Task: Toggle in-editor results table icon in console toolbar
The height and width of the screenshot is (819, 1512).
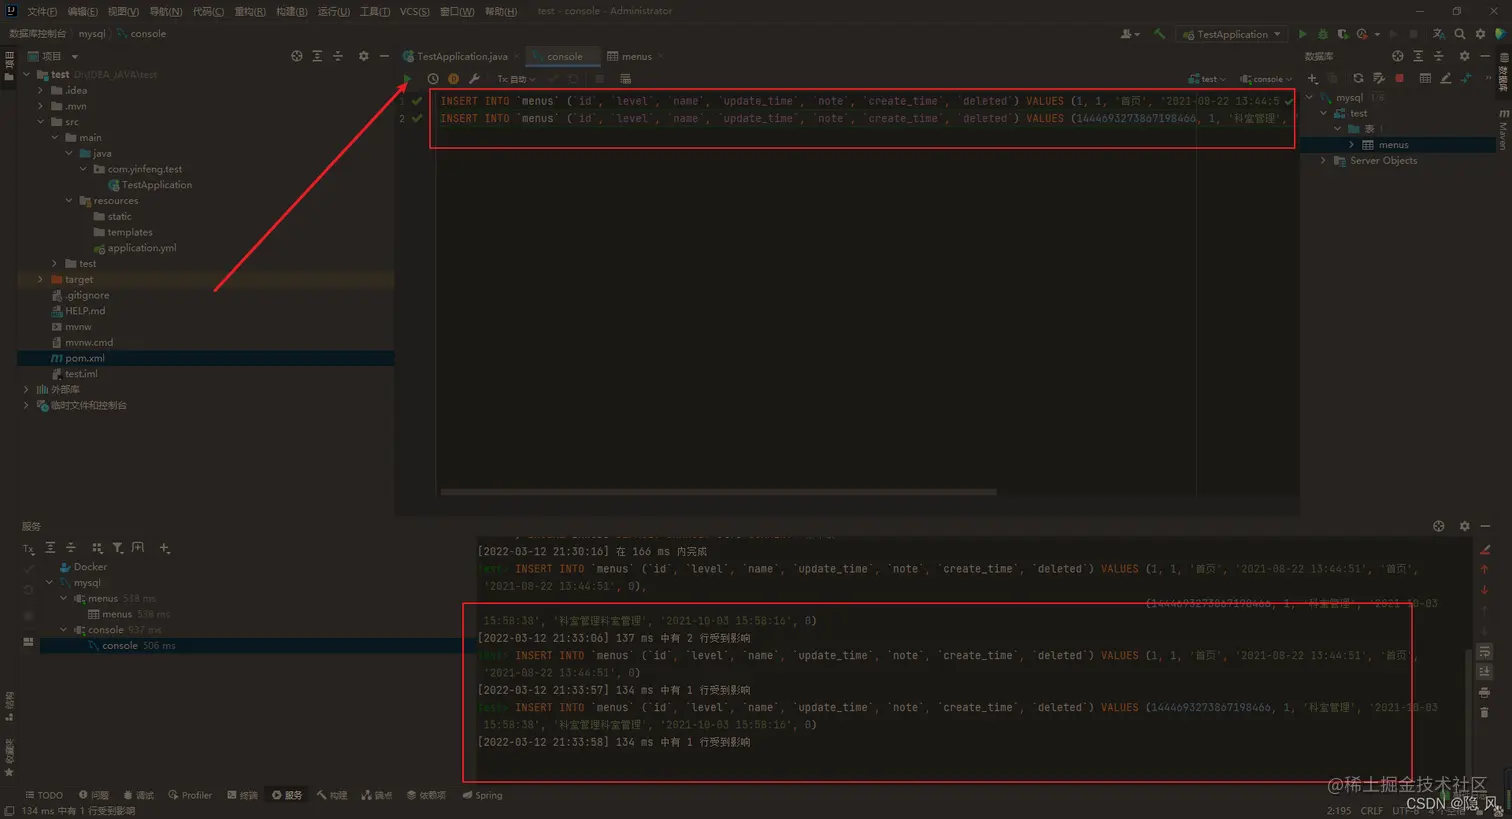Action: pyautogui.click(x=625, y=79)
